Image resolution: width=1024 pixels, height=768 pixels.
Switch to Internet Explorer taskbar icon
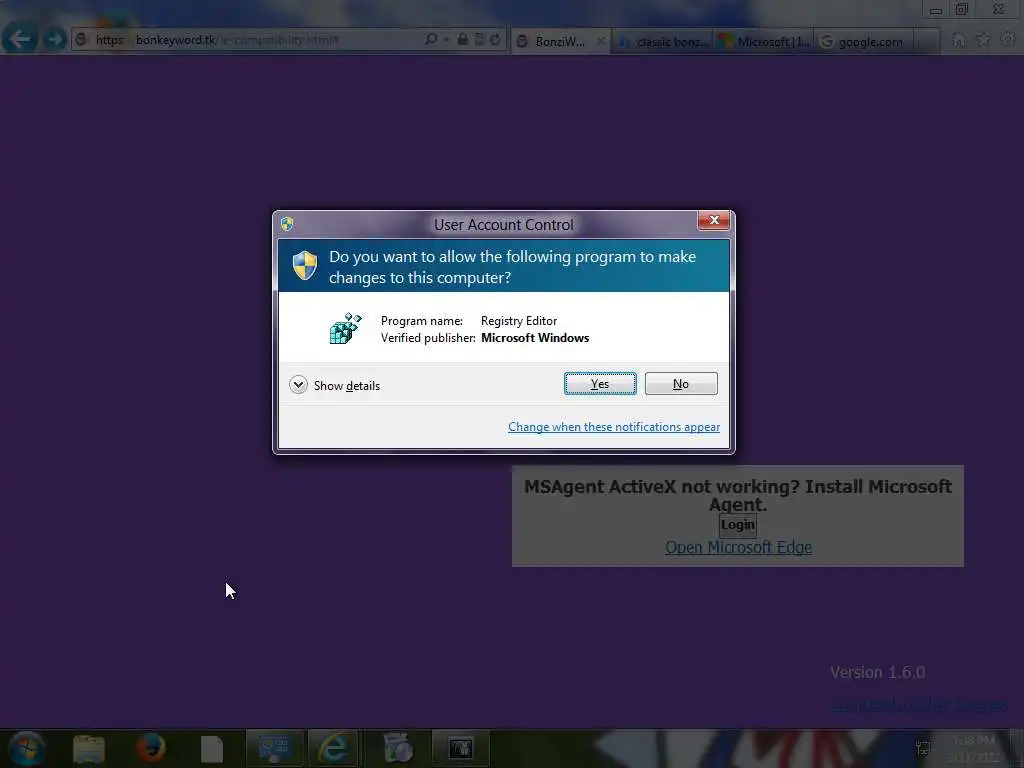333,748
